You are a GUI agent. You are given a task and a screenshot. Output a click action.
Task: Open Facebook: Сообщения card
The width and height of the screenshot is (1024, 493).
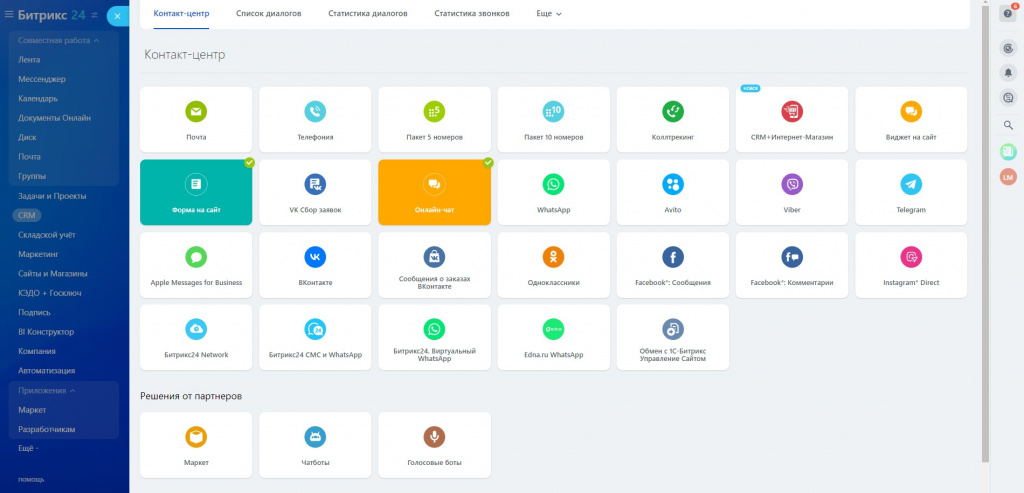click(673, 265)
